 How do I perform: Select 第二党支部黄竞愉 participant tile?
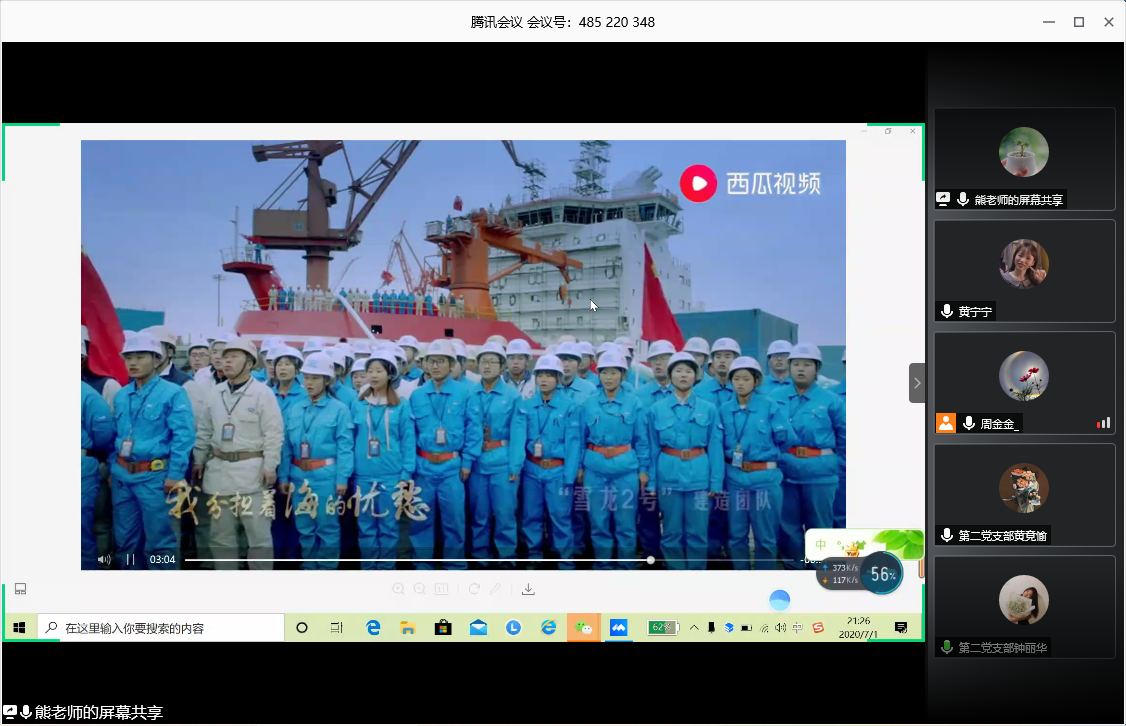(x=1024, y=494)
